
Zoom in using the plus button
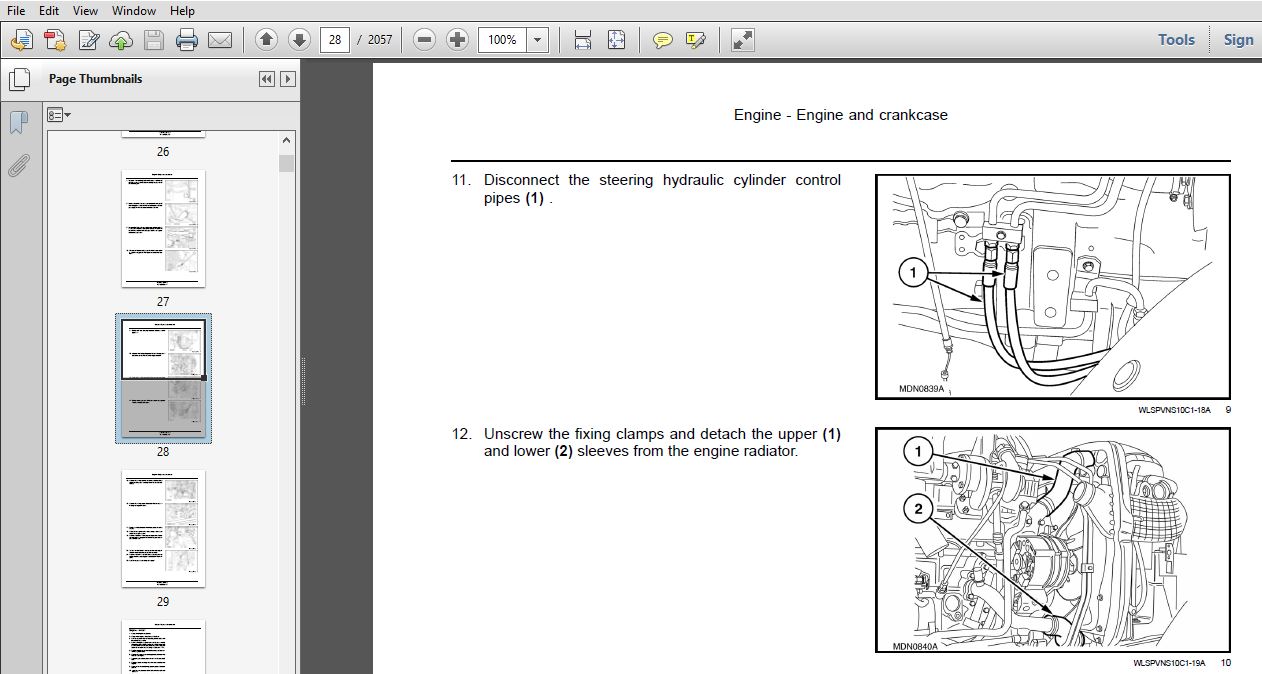[x=457, y=40]
